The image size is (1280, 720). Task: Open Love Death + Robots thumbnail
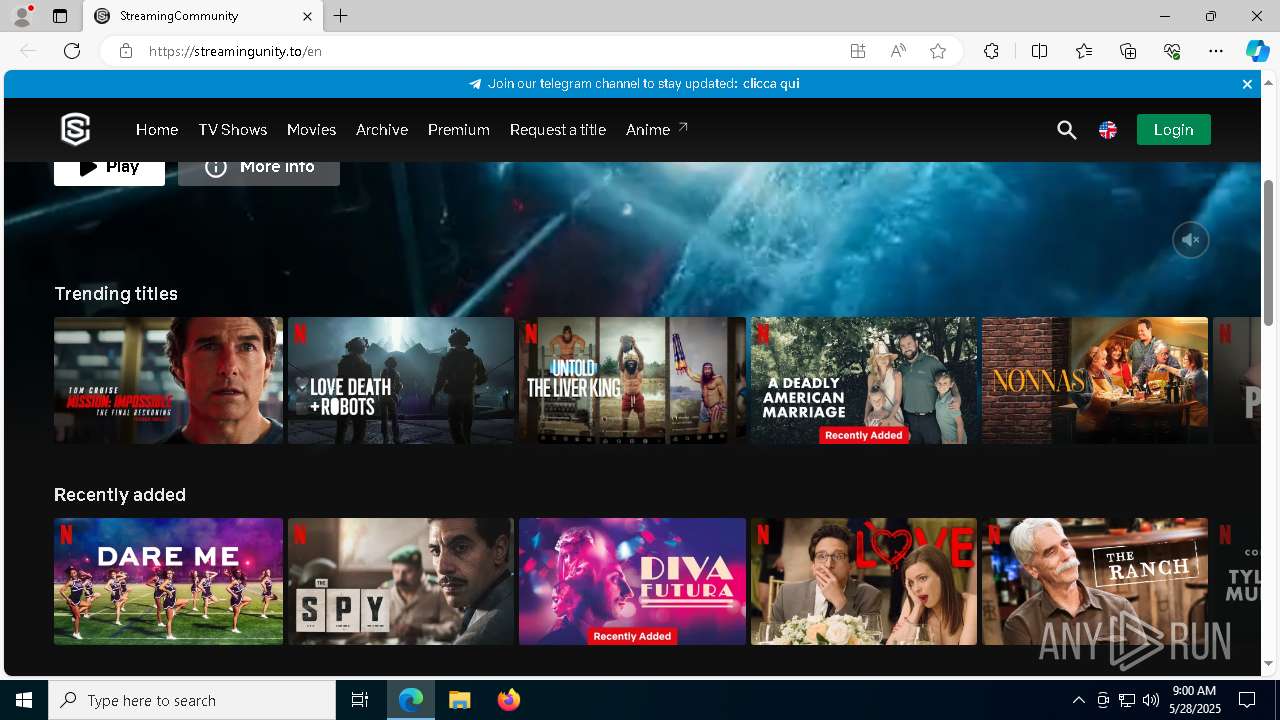[401, 380]
